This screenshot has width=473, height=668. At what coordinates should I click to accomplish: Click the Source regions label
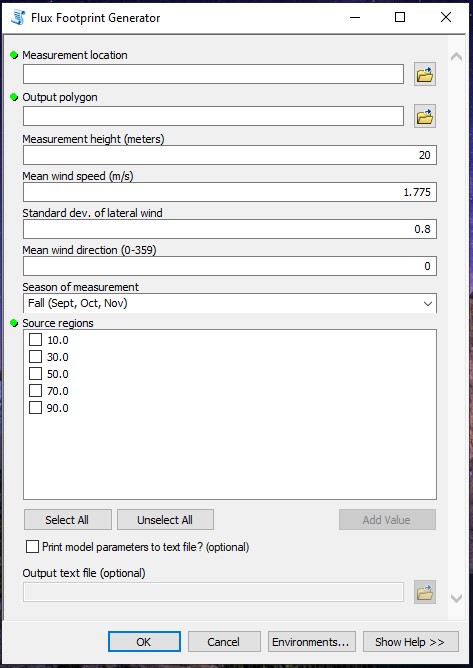tap(58, 323)
